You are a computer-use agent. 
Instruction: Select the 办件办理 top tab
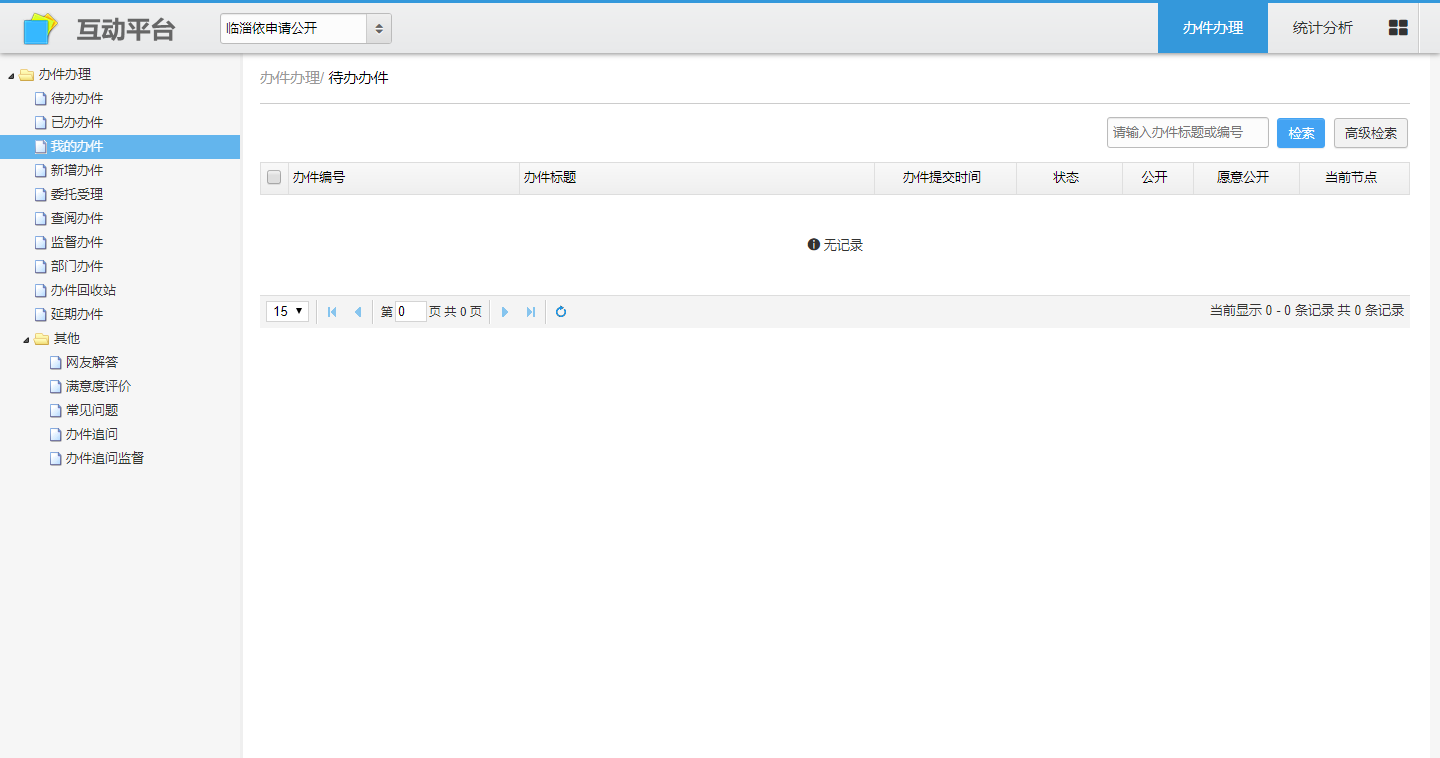pos(1212,28)
